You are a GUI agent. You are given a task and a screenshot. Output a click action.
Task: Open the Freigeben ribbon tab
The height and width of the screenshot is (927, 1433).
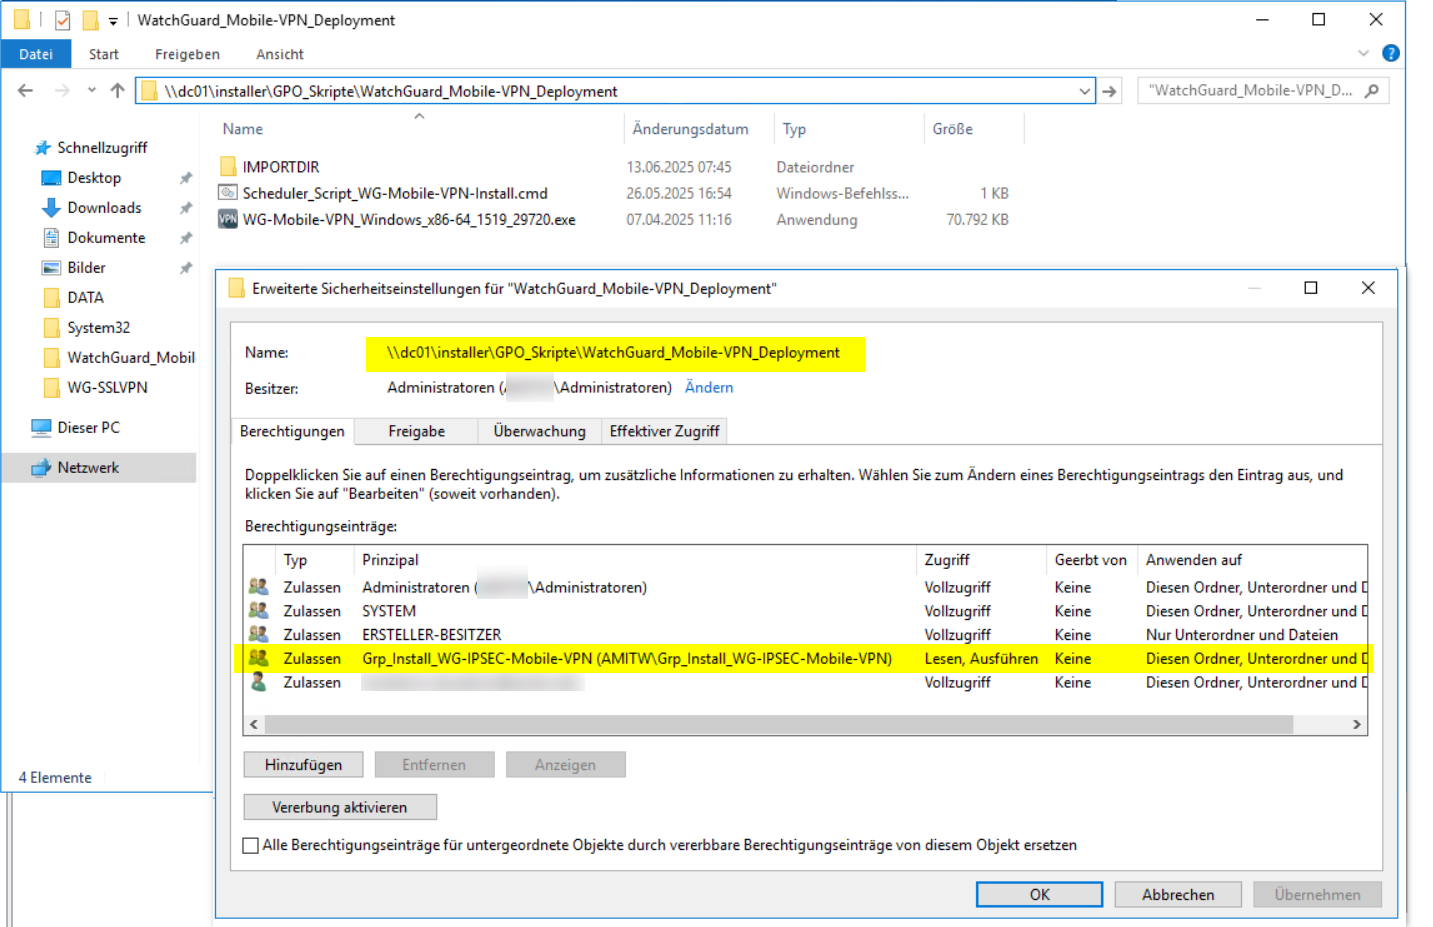coord(187,54)
